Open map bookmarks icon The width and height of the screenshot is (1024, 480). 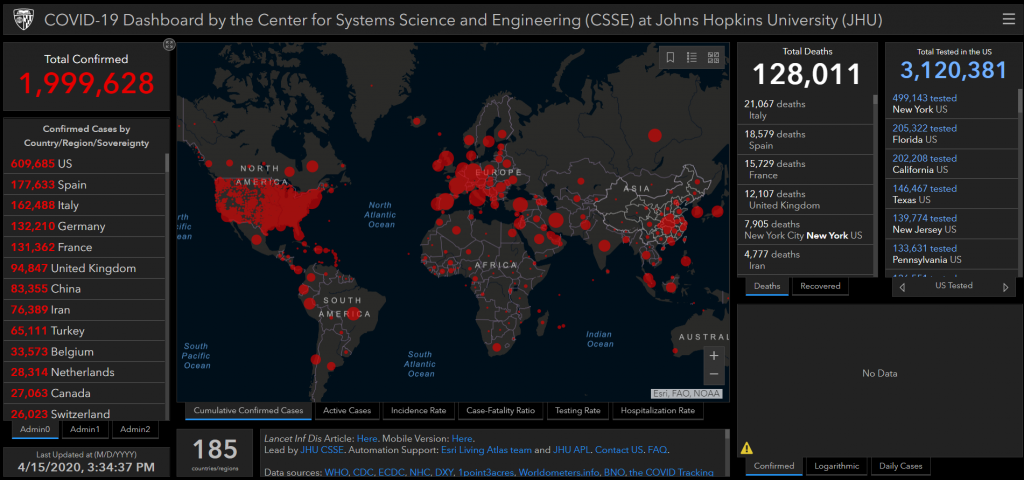(x=670, y=57)
